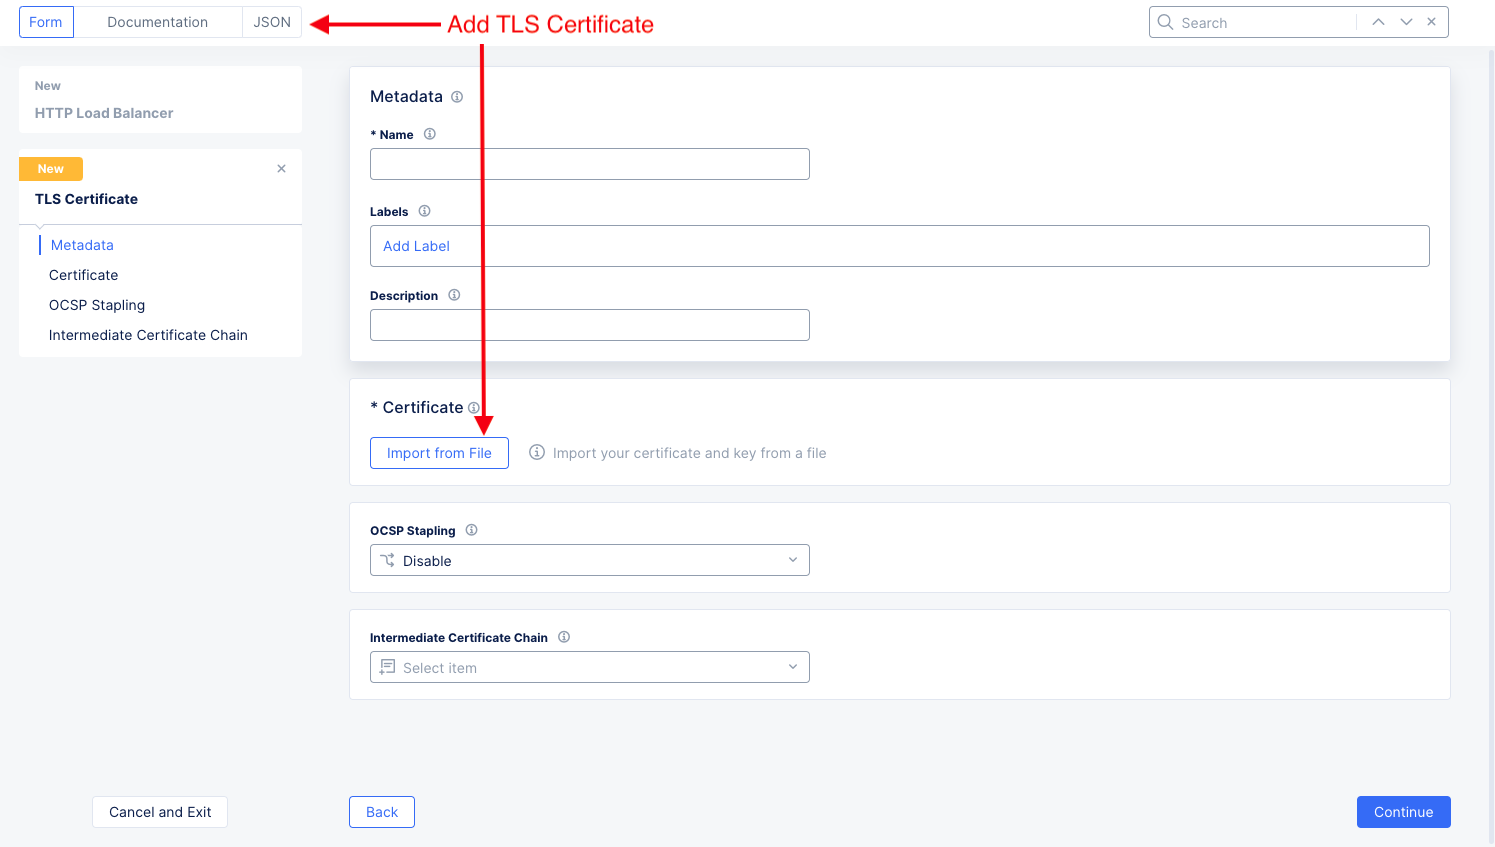Click the info icon beside Labels

pos(423,210)
